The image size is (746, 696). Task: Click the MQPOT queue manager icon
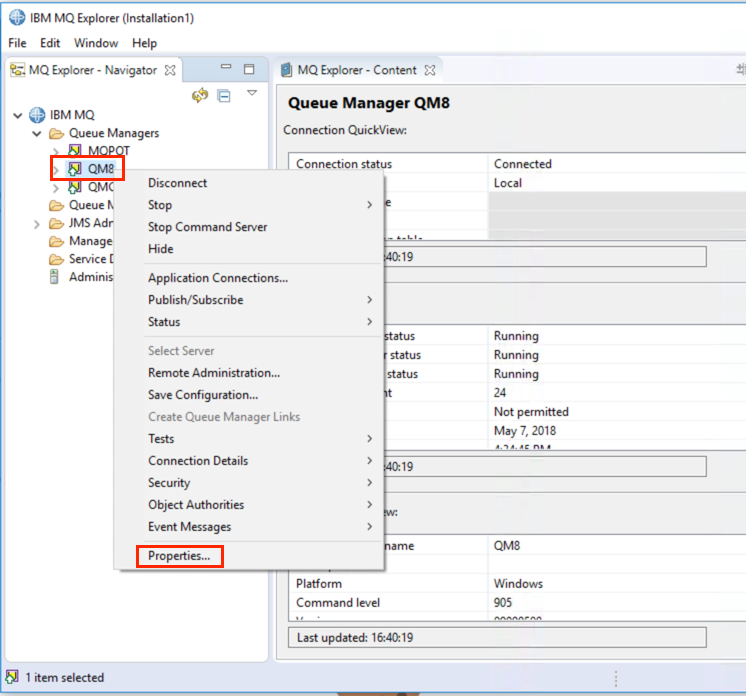tap(74, 150)
